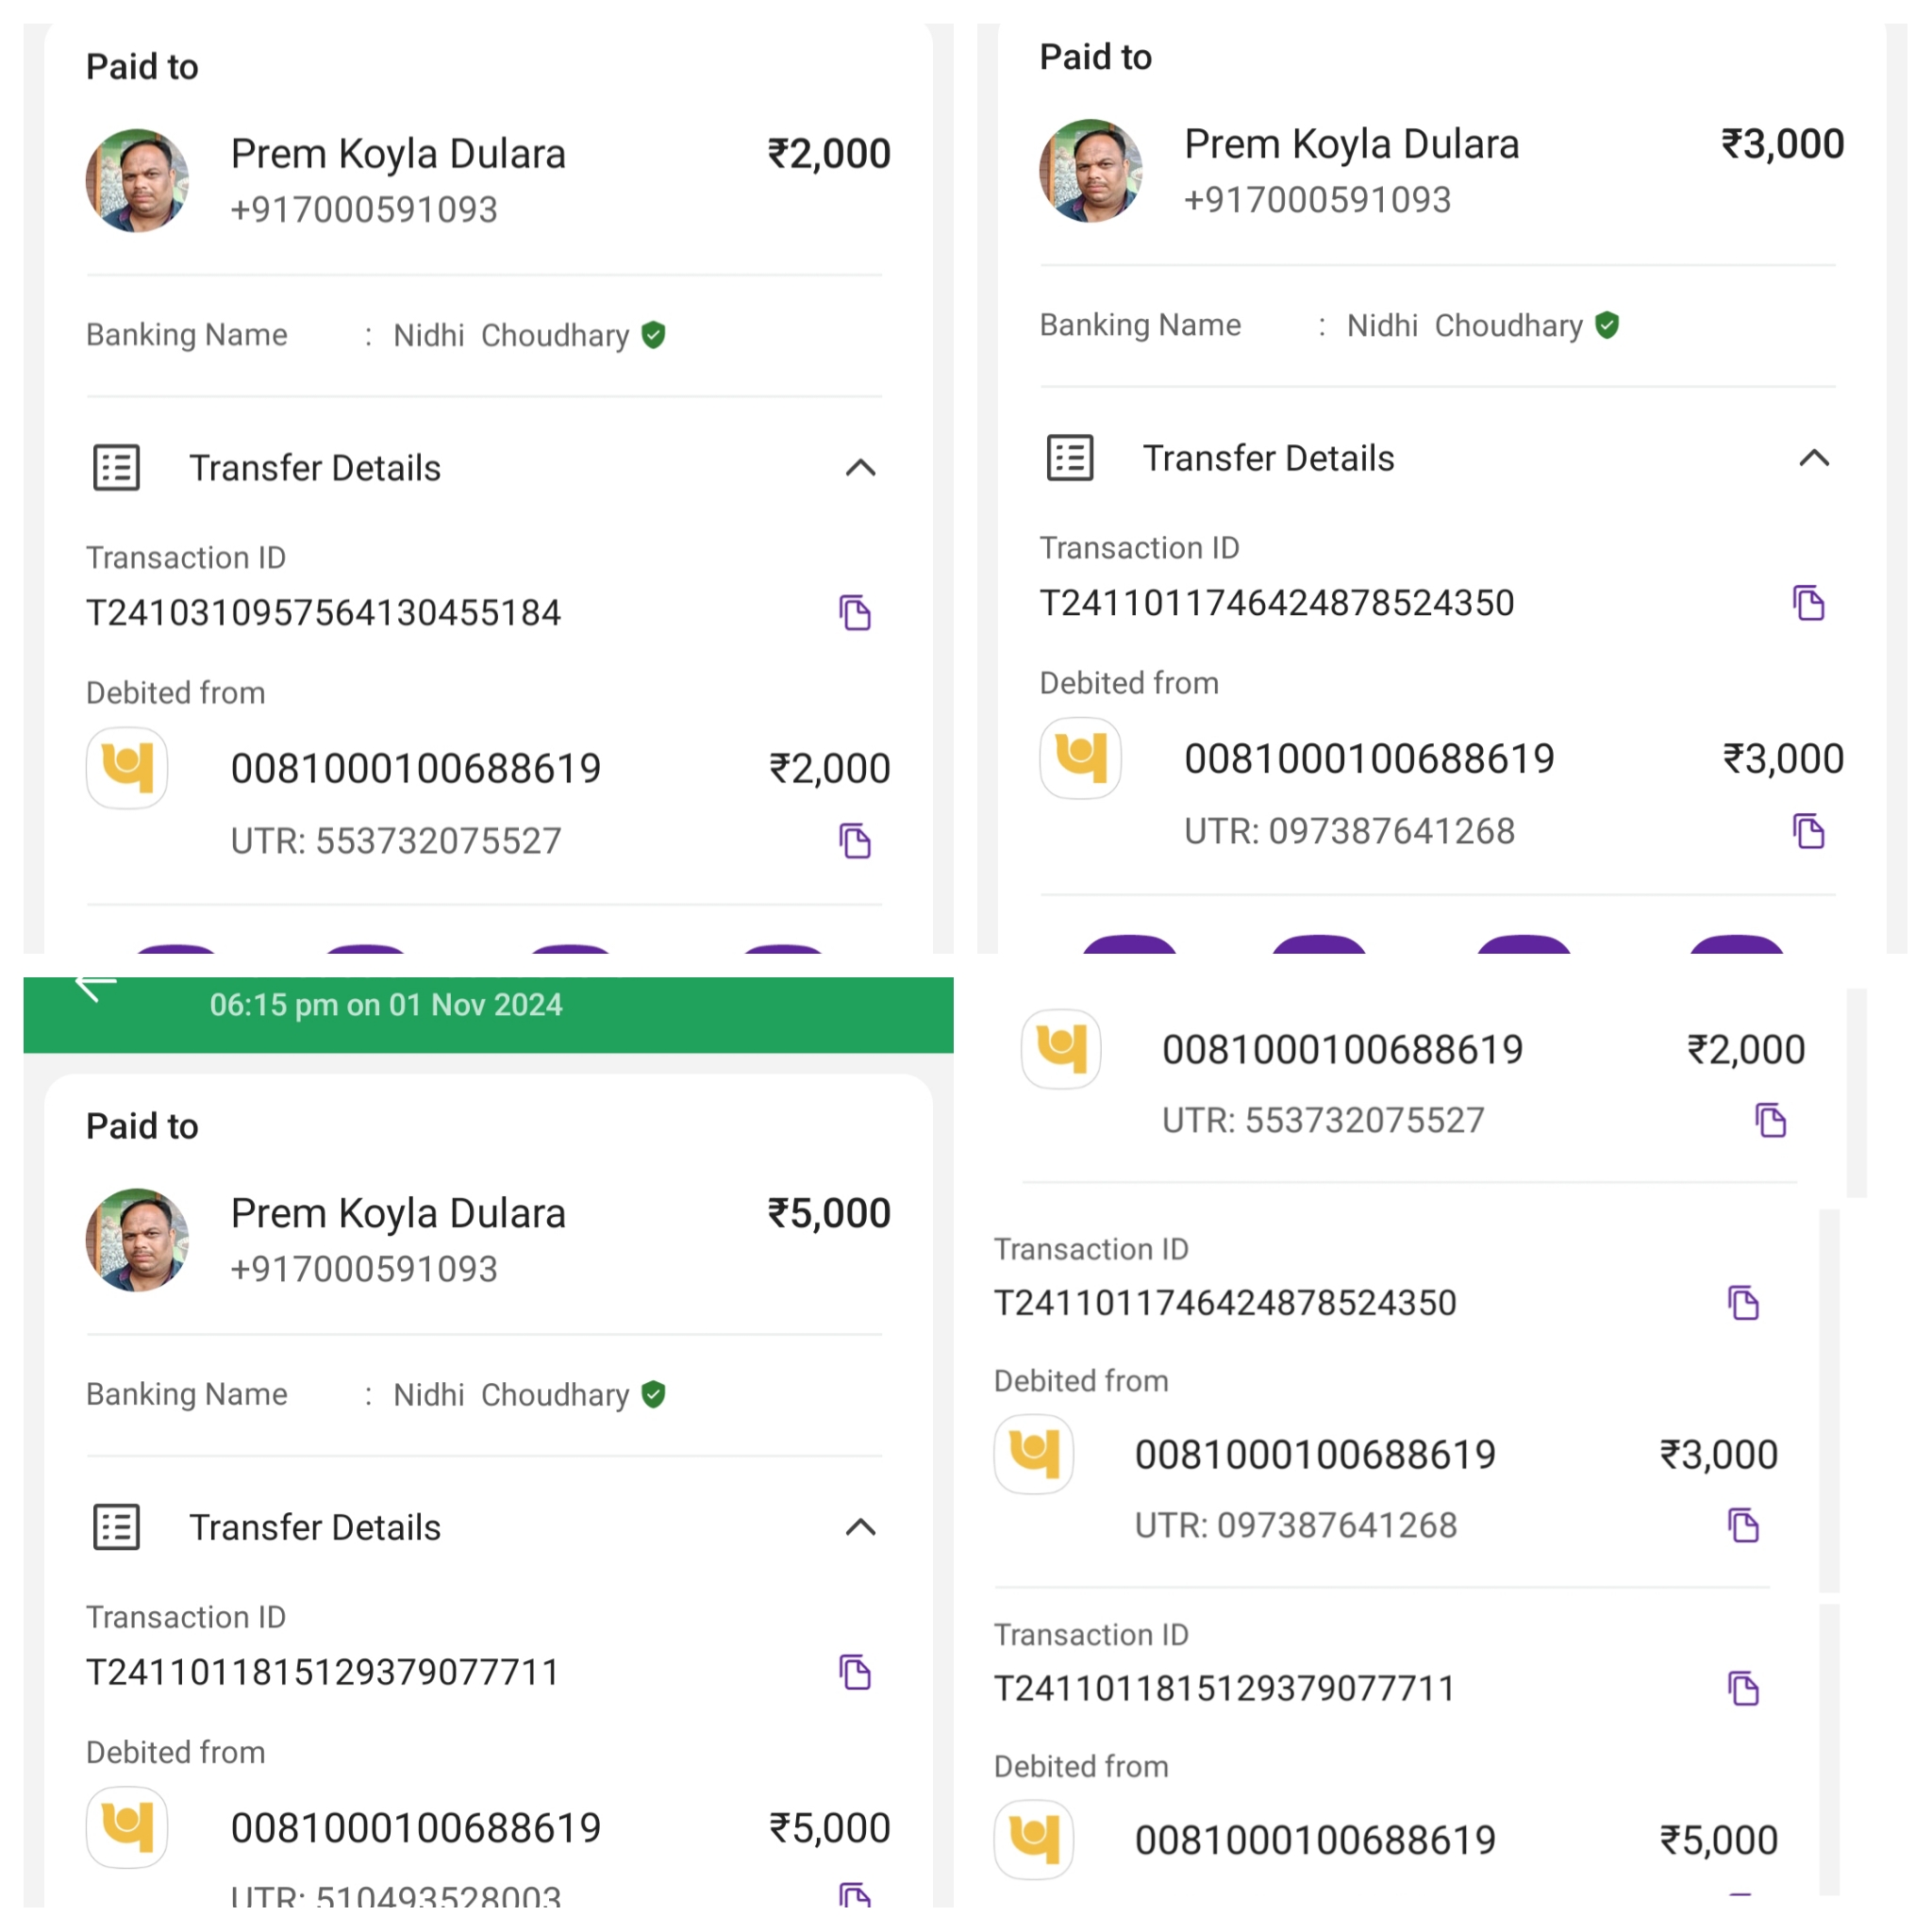Copy transaction ID in ₹3,000 receipt card
This screenshot has height=1932, width=1932.
(1809, 603)
